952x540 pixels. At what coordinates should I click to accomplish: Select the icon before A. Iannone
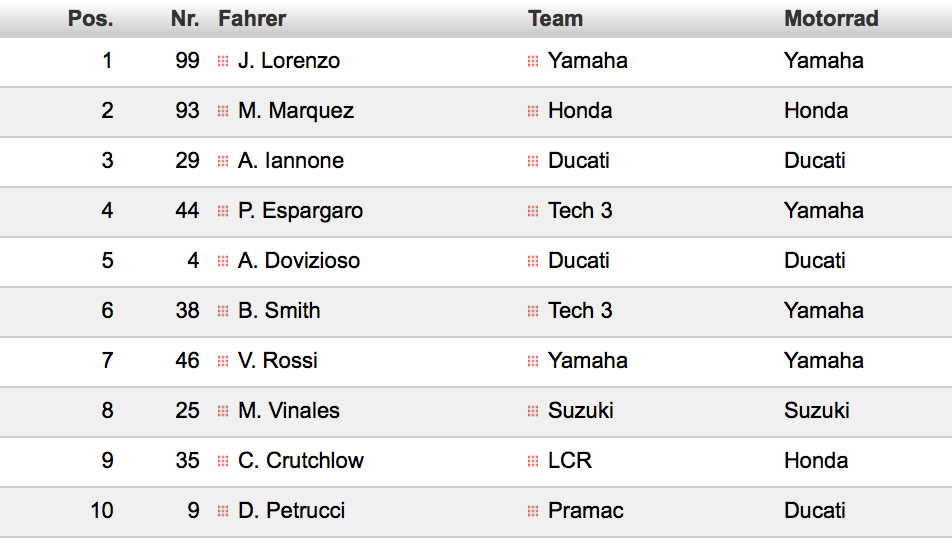click(x=223, y=161)
